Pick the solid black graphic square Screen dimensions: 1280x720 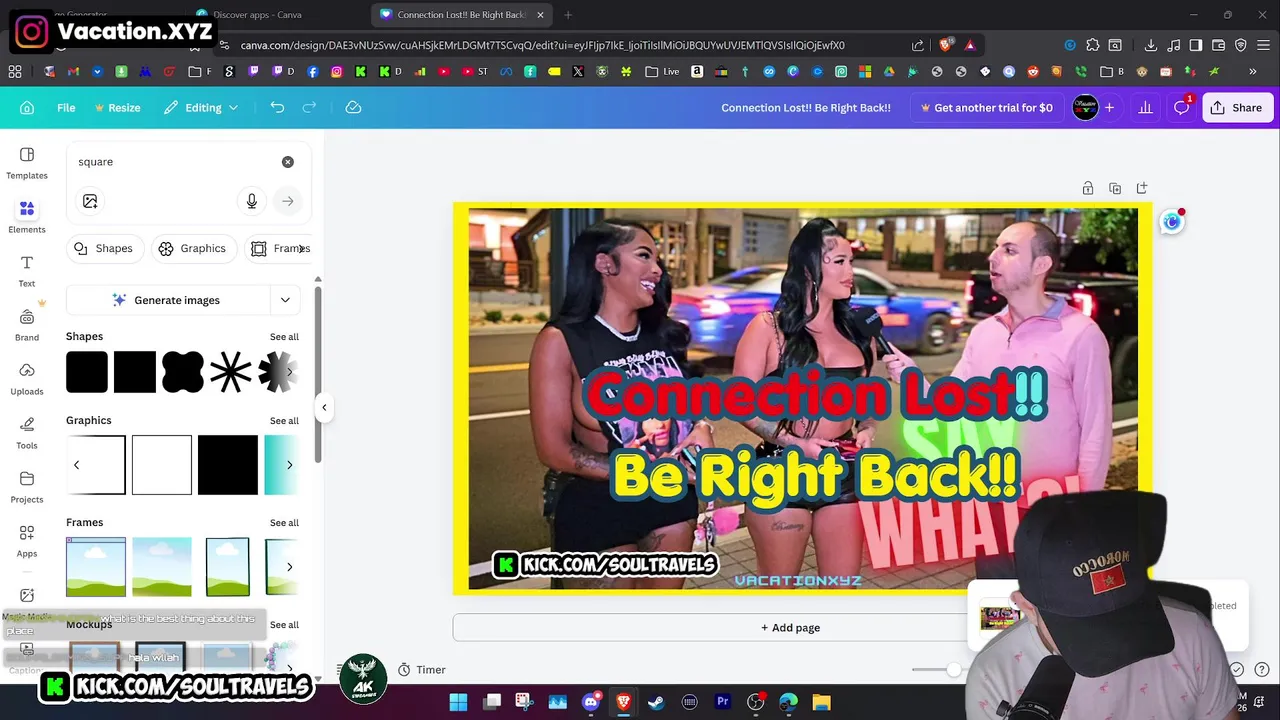(x=228, y=465)
